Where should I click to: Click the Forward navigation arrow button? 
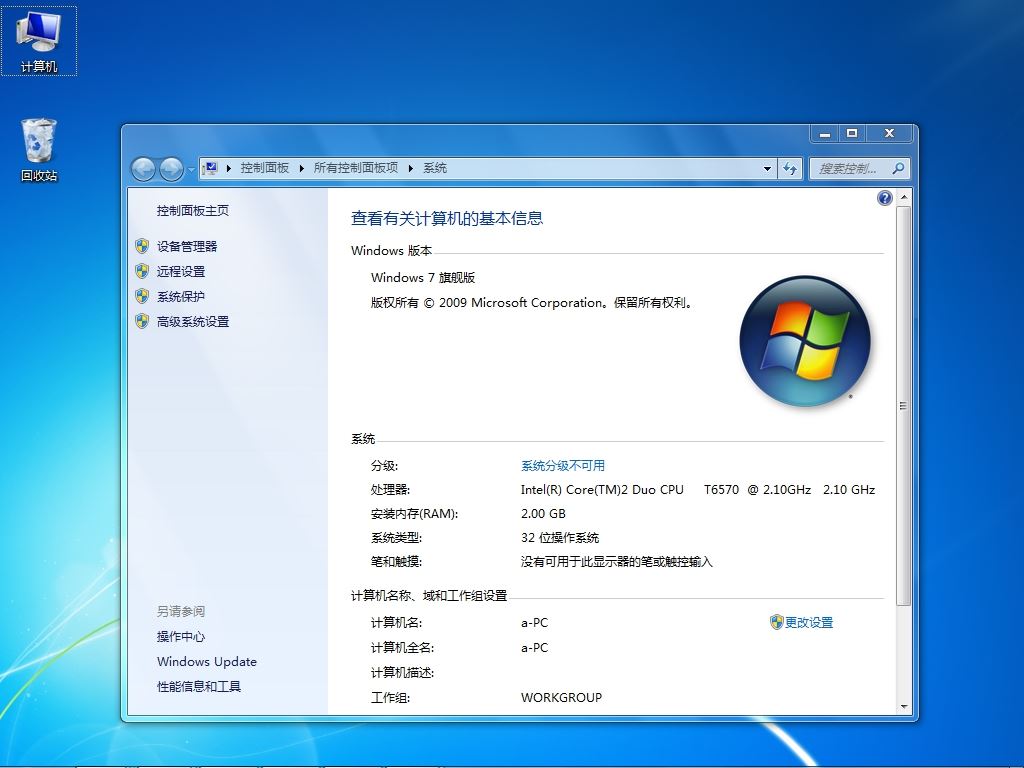coord(171,169)
